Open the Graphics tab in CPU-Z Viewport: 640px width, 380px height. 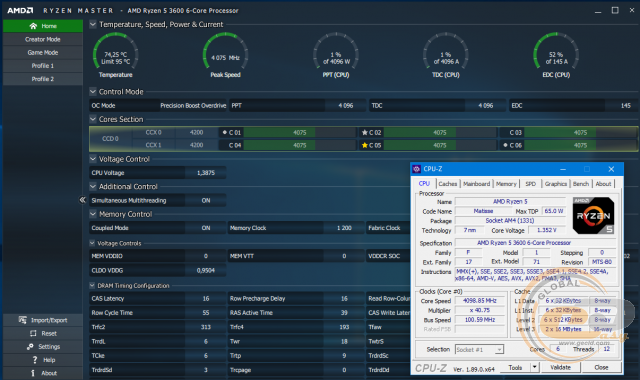tap(556, 184)
